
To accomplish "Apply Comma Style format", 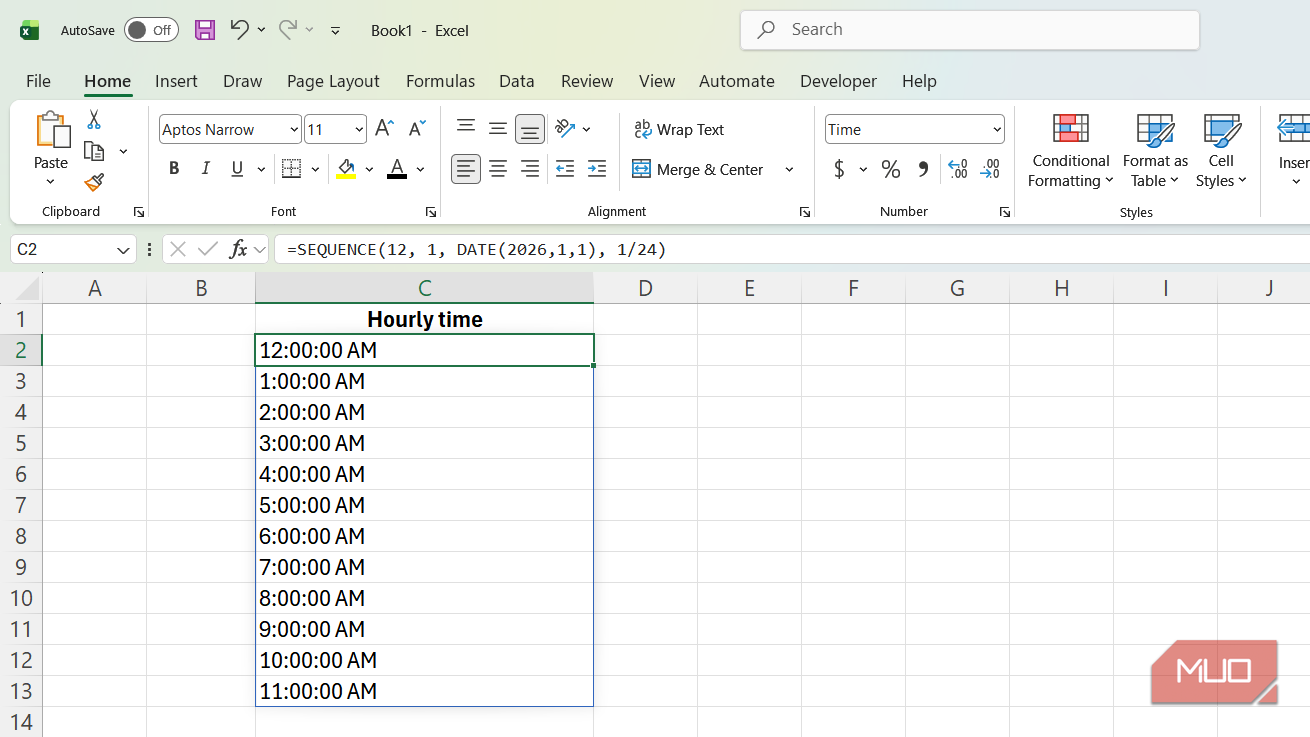I will pyautogui.click(x=923, y=169).
